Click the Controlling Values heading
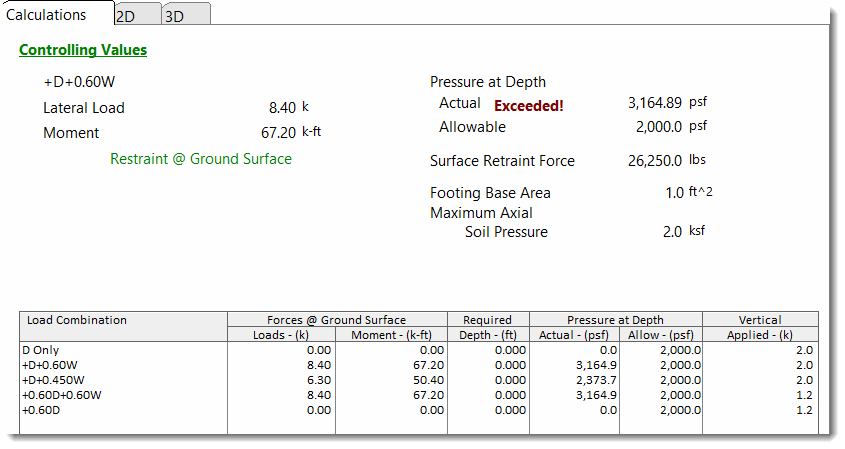 click(x=83, y=50)
